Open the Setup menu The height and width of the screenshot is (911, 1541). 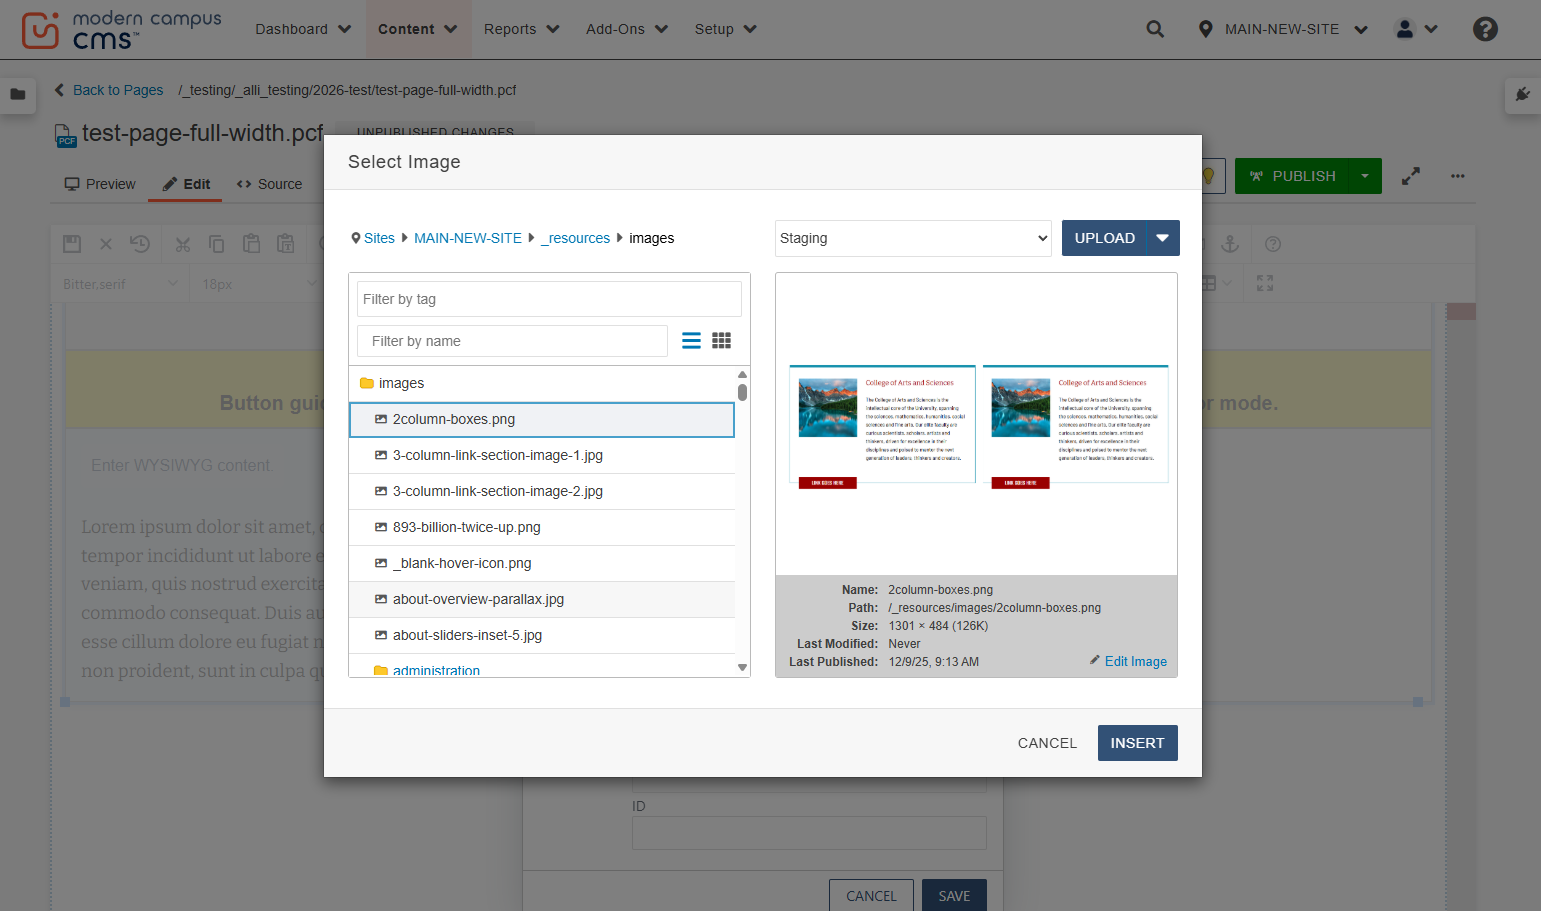(x=725, y=29)
